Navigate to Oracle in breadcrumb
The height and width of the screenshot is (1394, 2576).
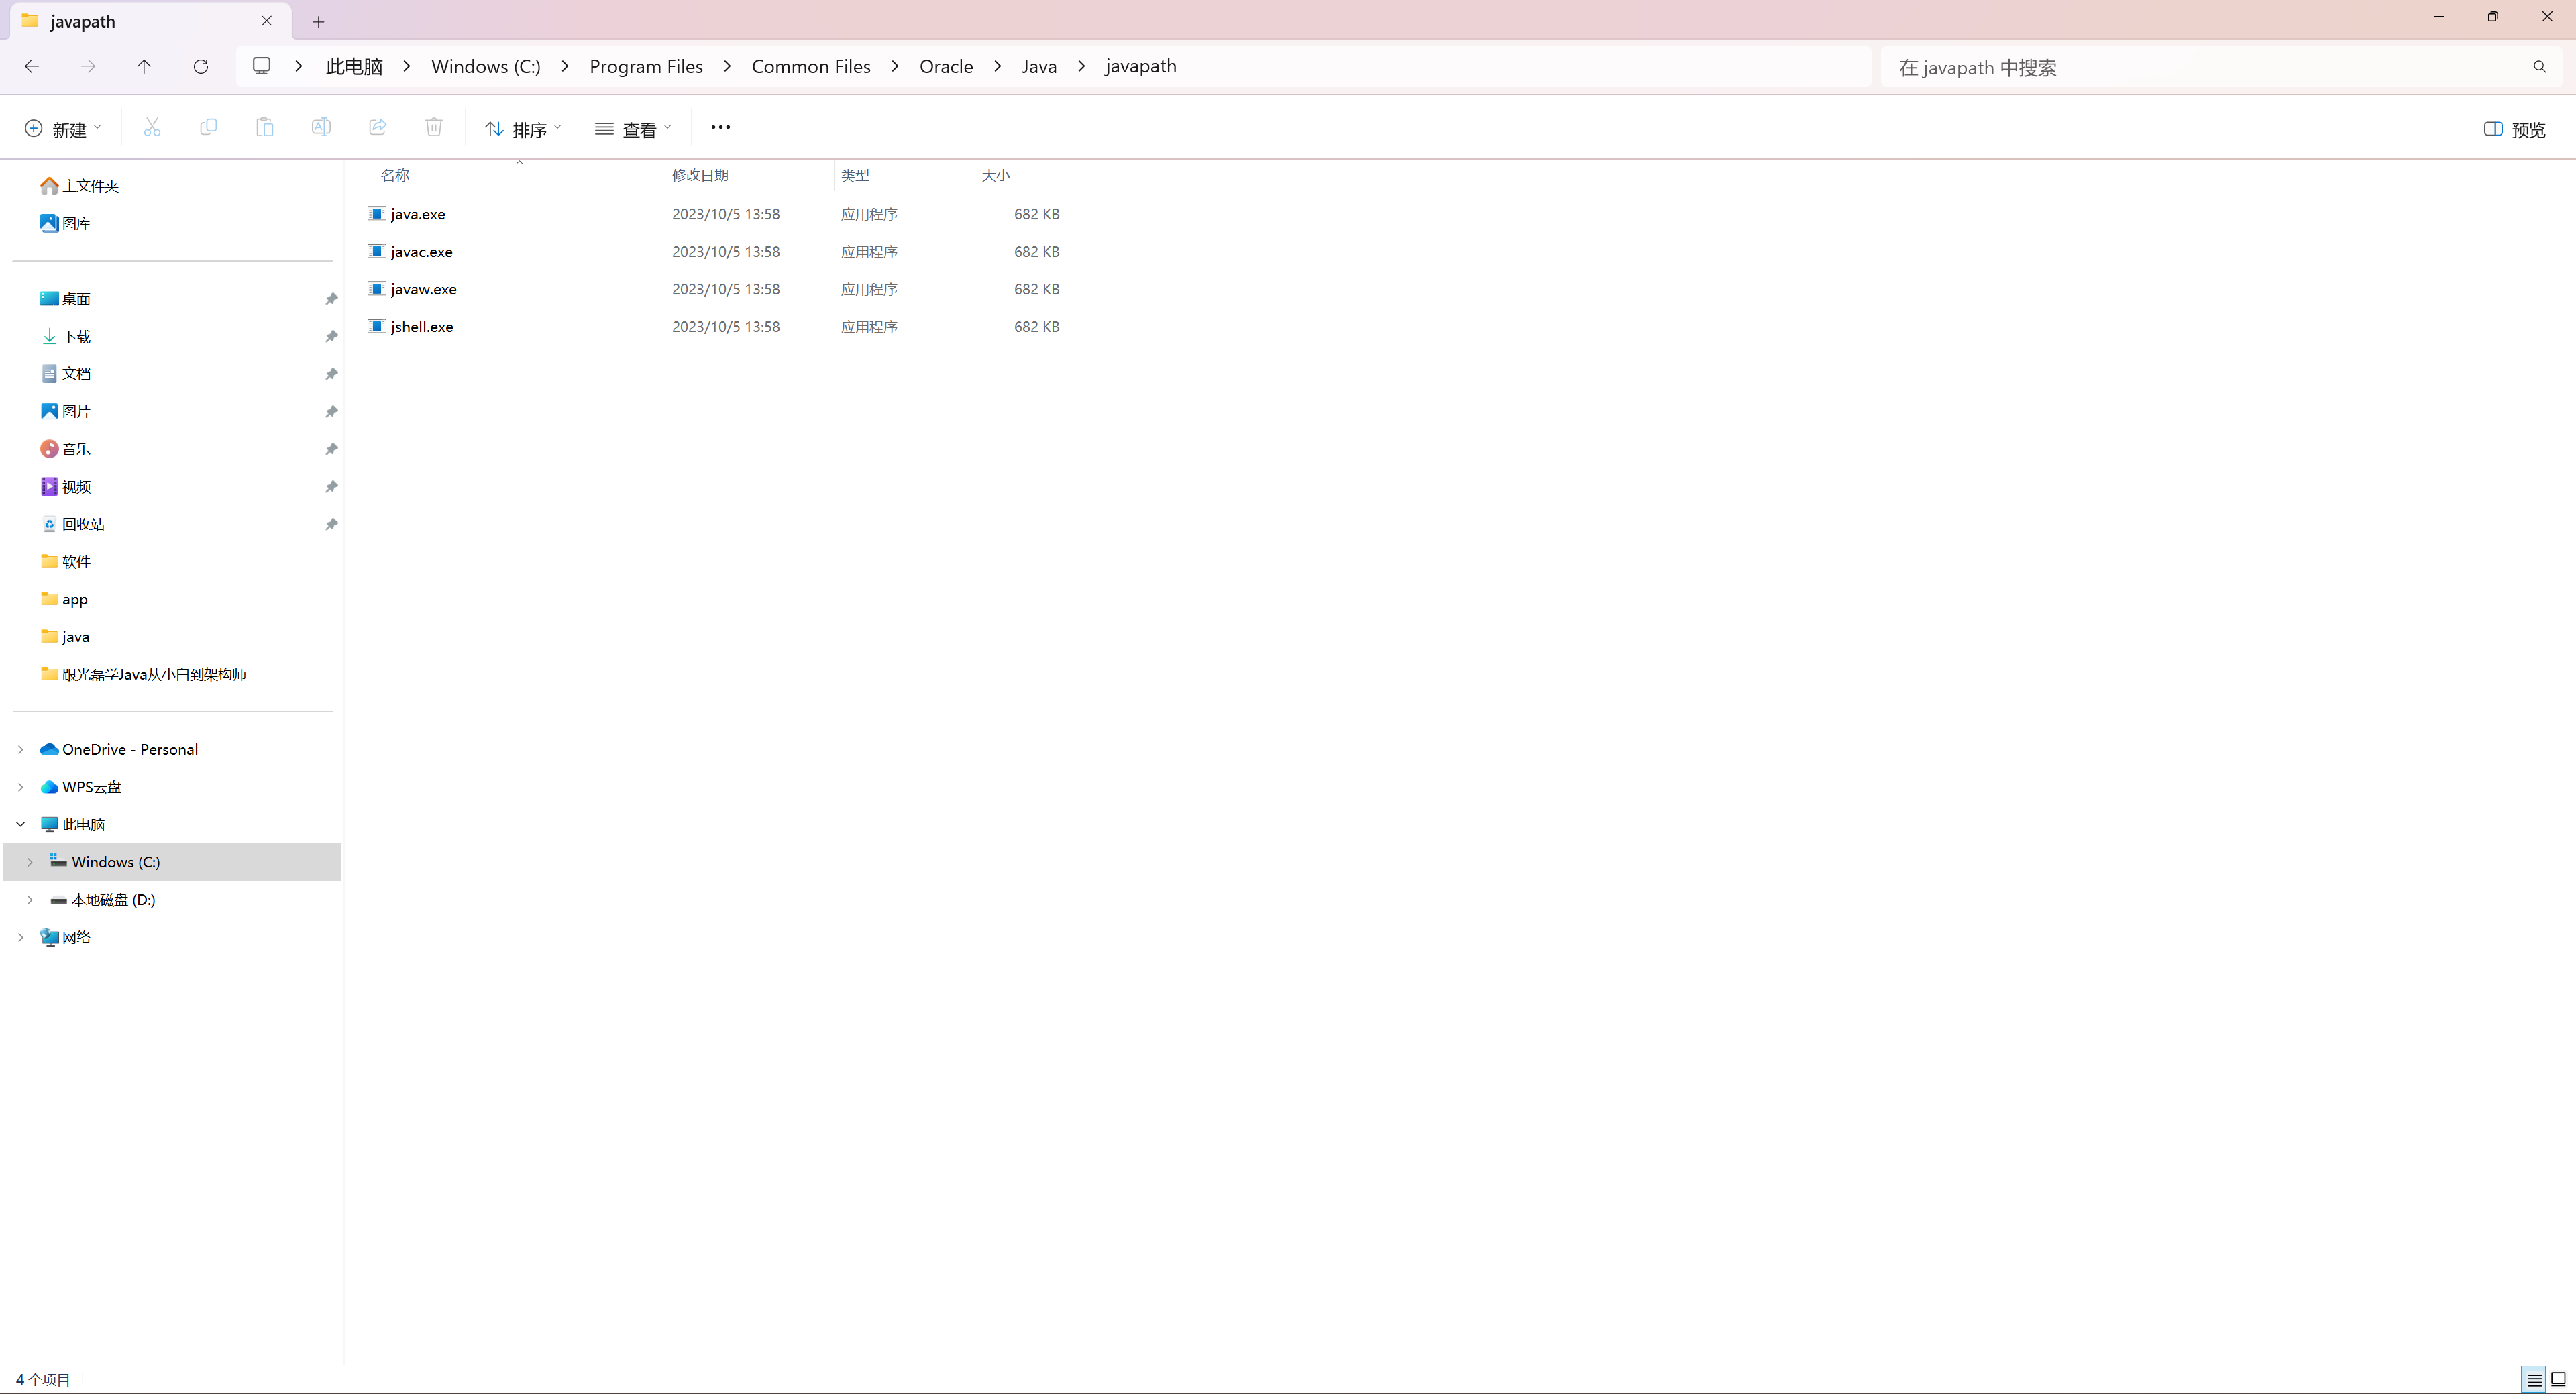[x=946, y=66]
